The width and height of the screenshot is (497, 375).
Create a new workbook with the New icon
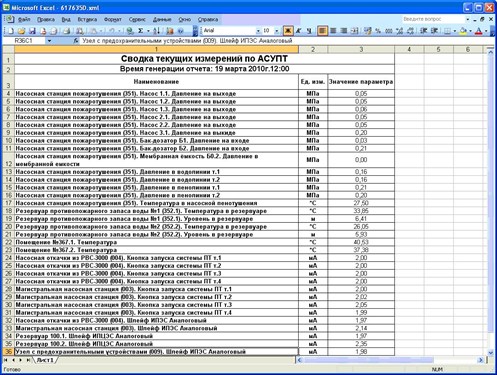point(11,31)
